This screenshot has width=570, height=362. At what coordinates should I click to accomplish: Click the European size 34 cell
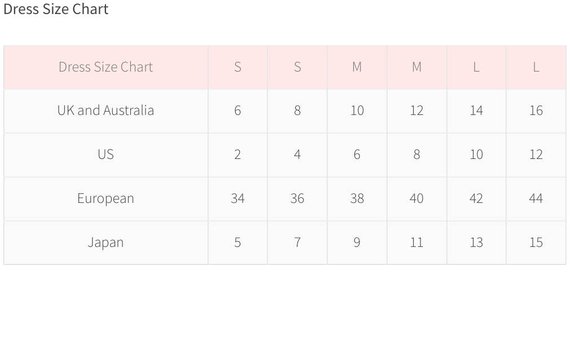238,199
